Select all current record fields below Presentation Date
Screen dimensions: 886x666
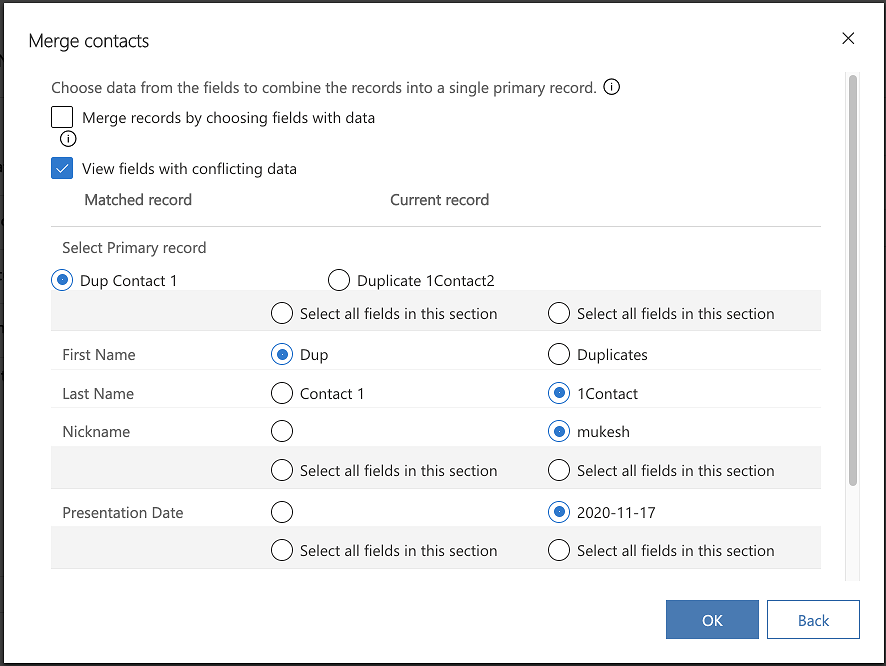coord(559,551)
